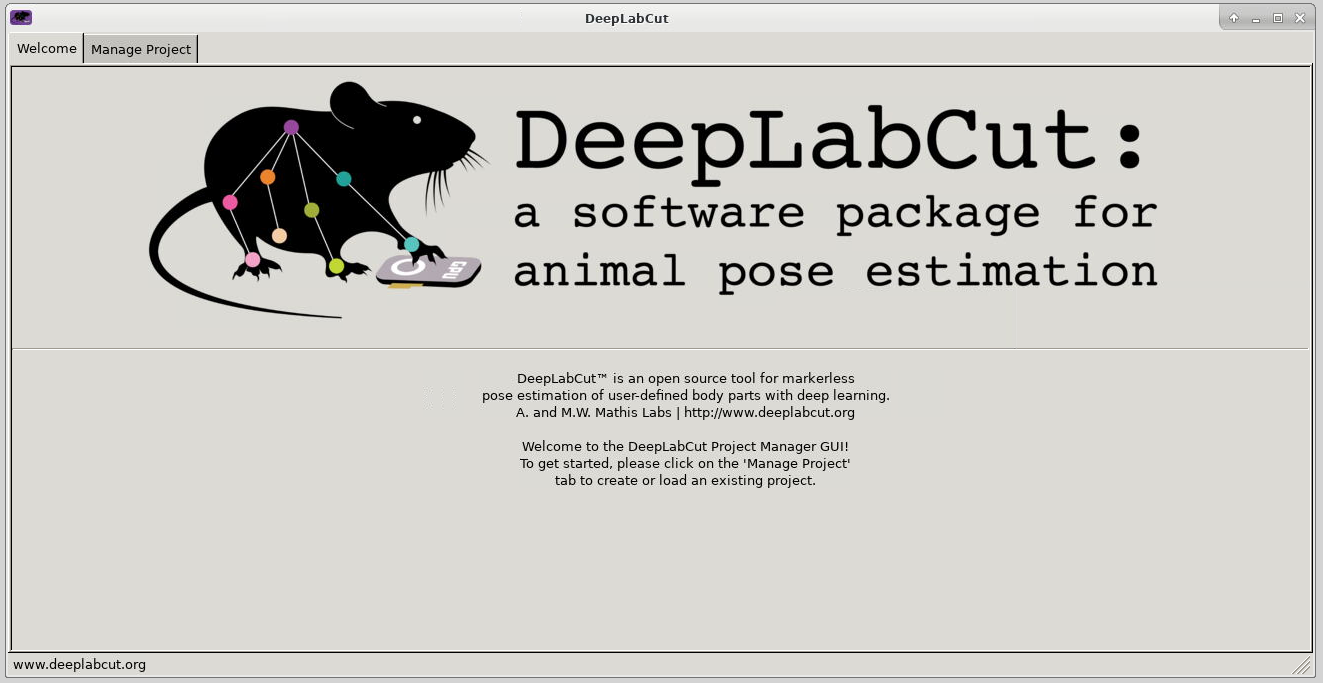Click the window roll-up arrow button

pos(1234,17)
